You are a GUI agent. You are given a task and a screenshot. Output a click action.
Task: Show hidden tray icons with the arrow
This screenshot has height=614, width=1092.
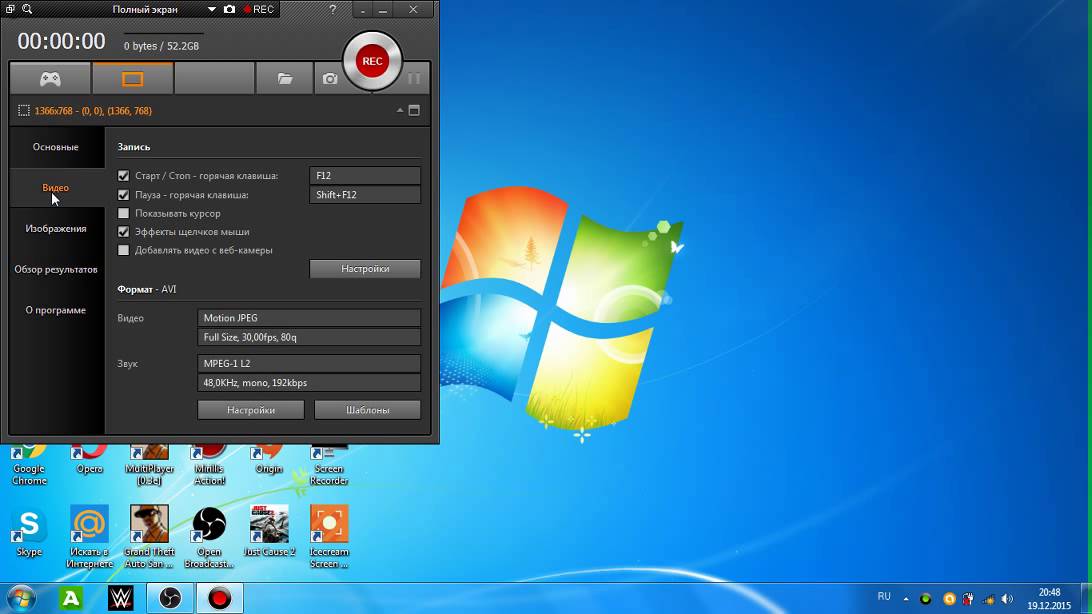(905, 599)
